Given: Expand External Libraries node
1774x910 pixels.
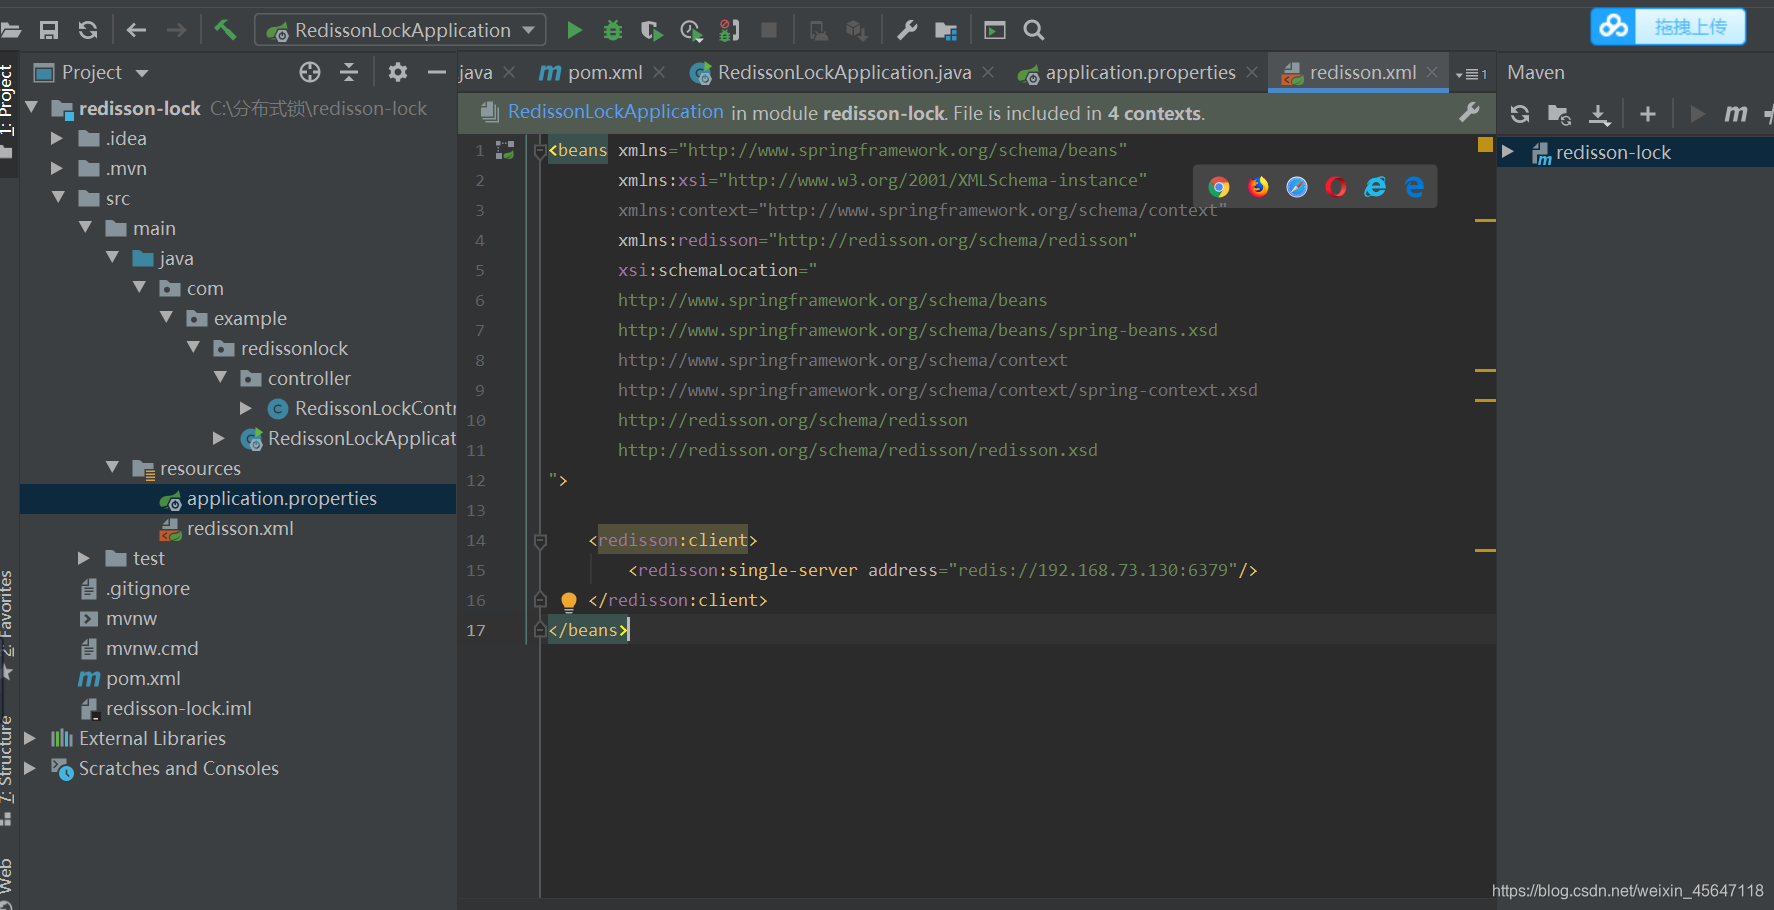Looking at the screenshot, I should coord(30,738).
